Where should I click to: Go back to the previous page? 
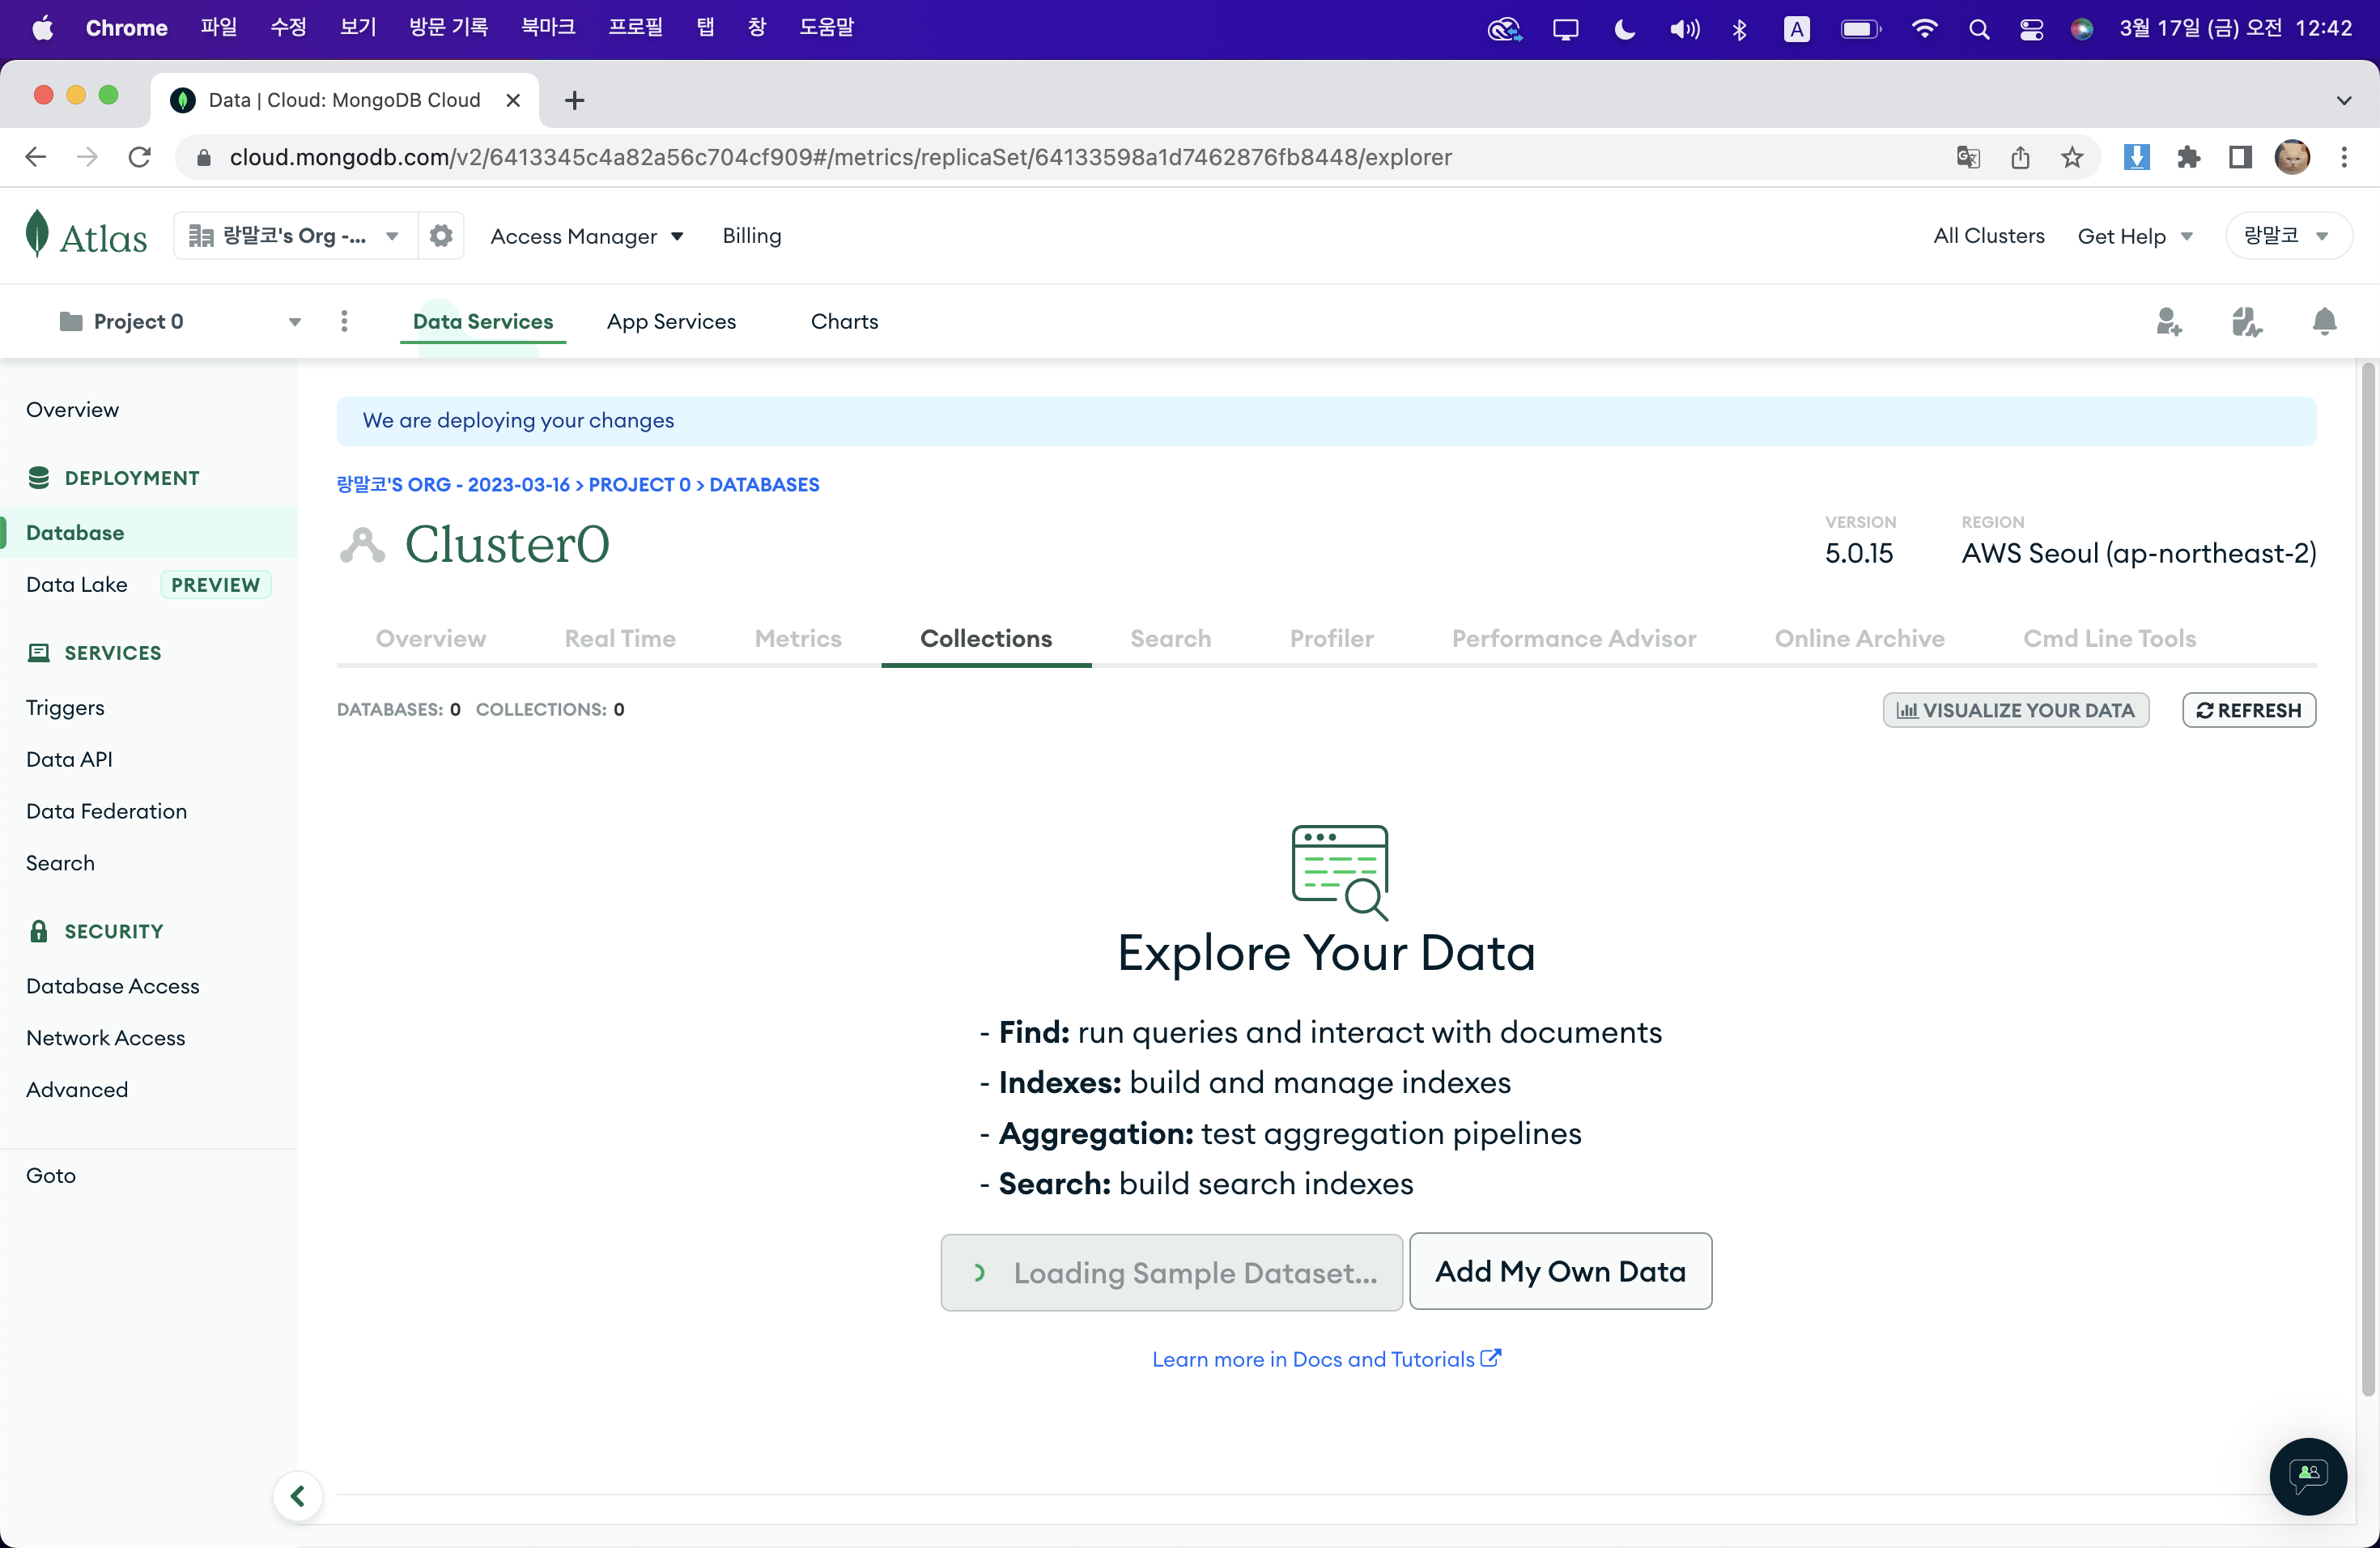[x=36, y=157]
